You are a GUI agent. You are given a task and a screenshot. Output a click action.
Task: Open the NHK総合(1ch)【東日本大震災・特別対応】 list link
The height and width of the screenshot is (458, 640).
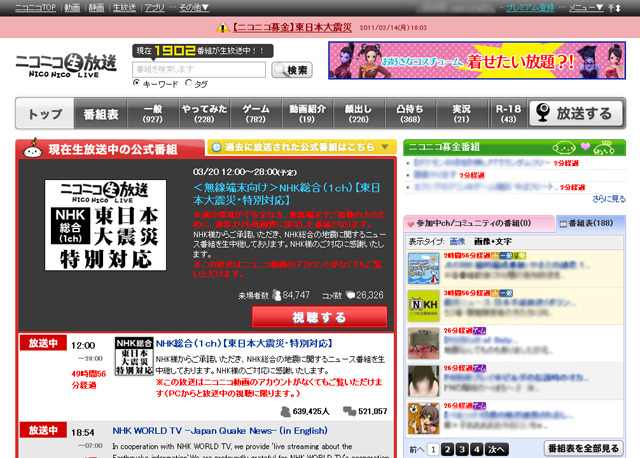[x=244, y=343]
